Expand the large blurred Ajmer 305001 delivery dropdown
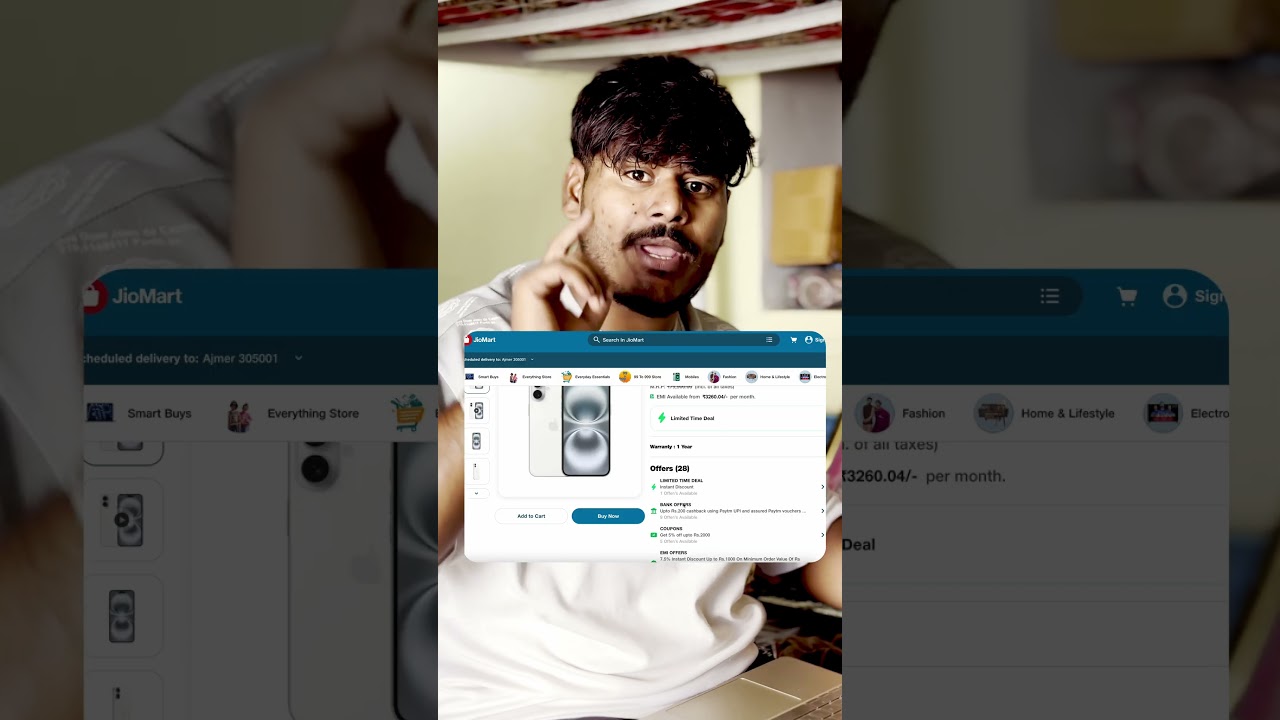 298,358
